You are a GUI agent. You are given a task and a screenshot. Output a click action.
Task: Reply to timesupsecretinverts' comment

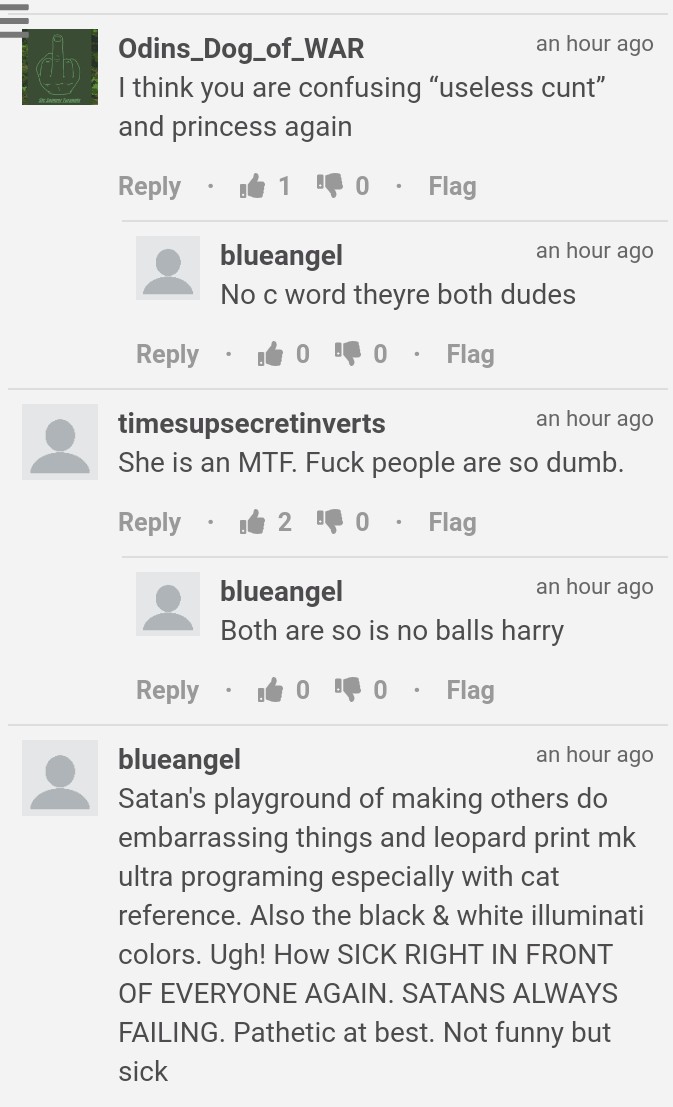tap(150, 522)
